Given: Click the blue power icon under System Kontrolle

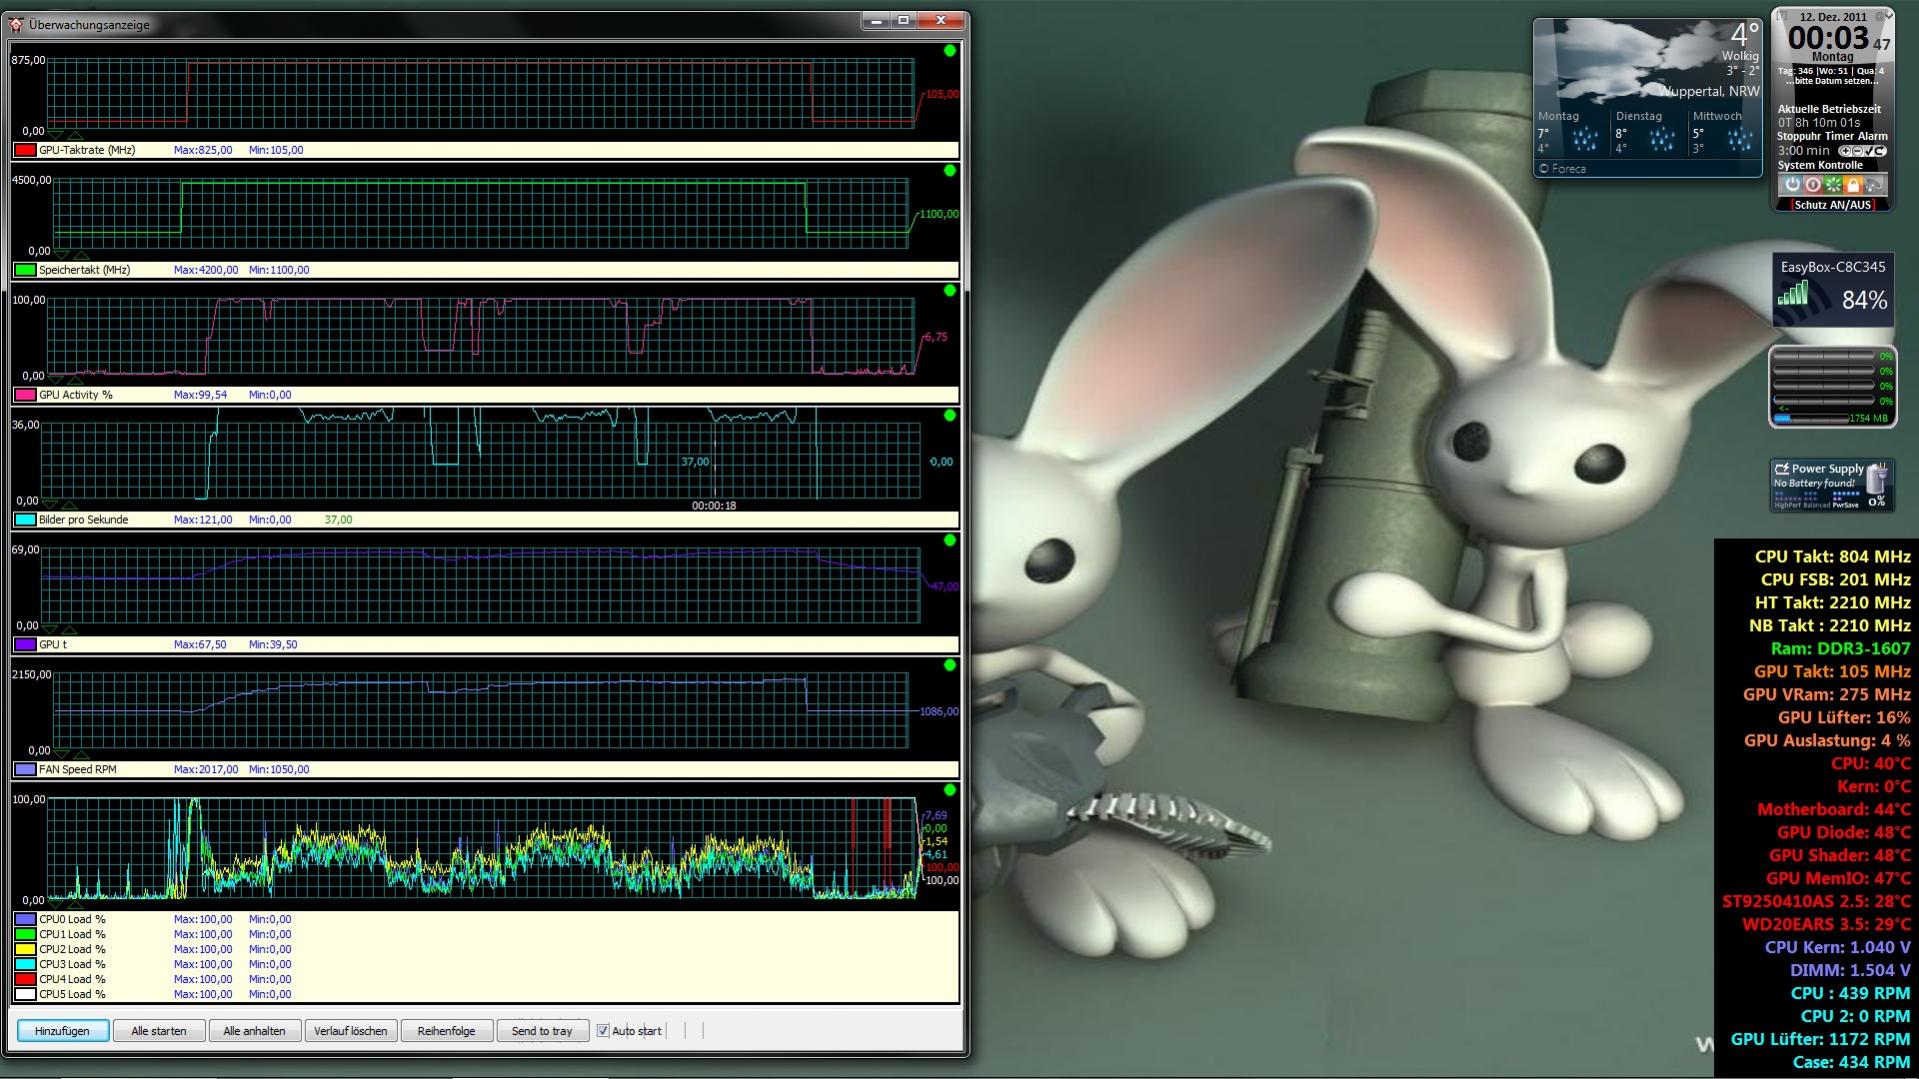Looking at the screenshot, I should click(x=1792, y=184).
